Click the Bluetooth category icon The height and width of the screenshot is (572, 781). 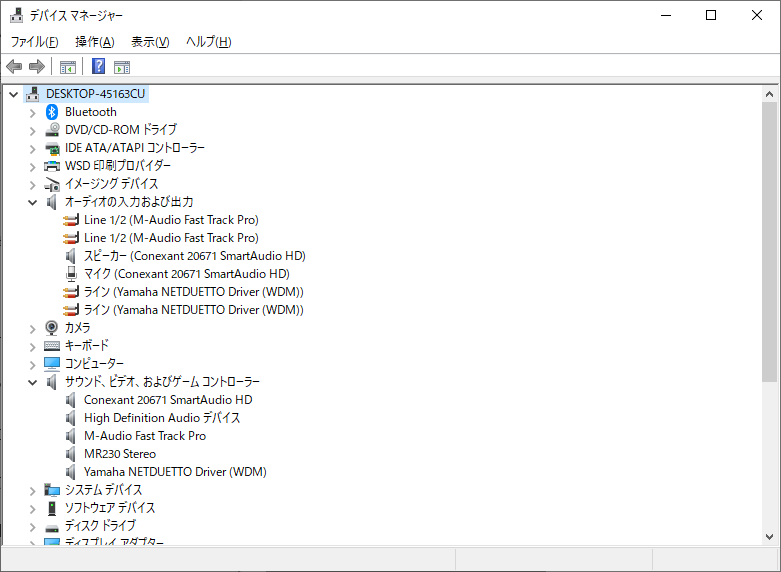[x=52, y=112]
